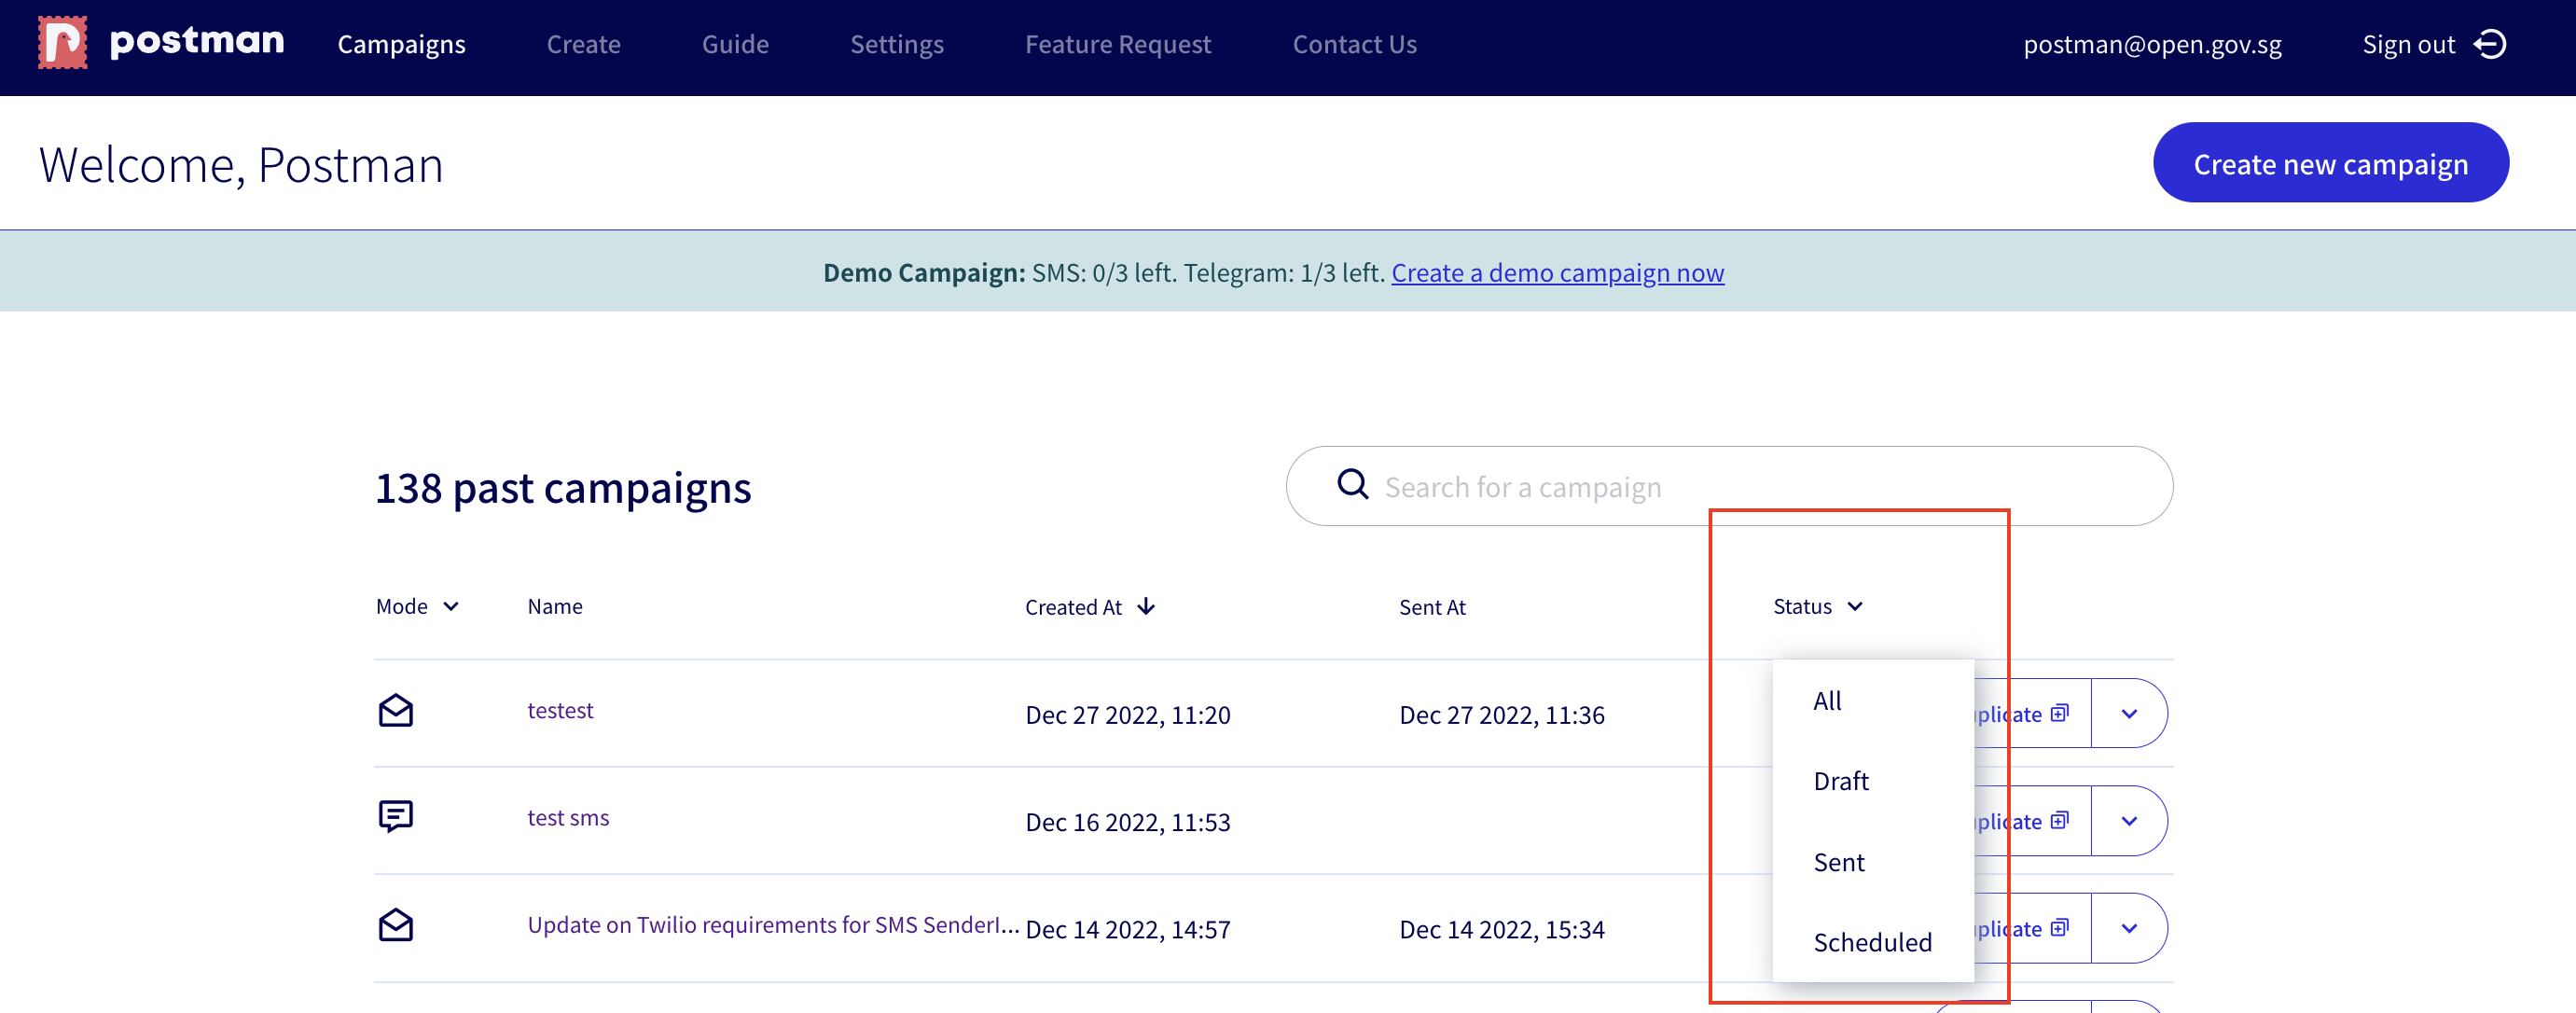
Task: Click email icon for Twilio update campaign
Action: tap(395, 925)
